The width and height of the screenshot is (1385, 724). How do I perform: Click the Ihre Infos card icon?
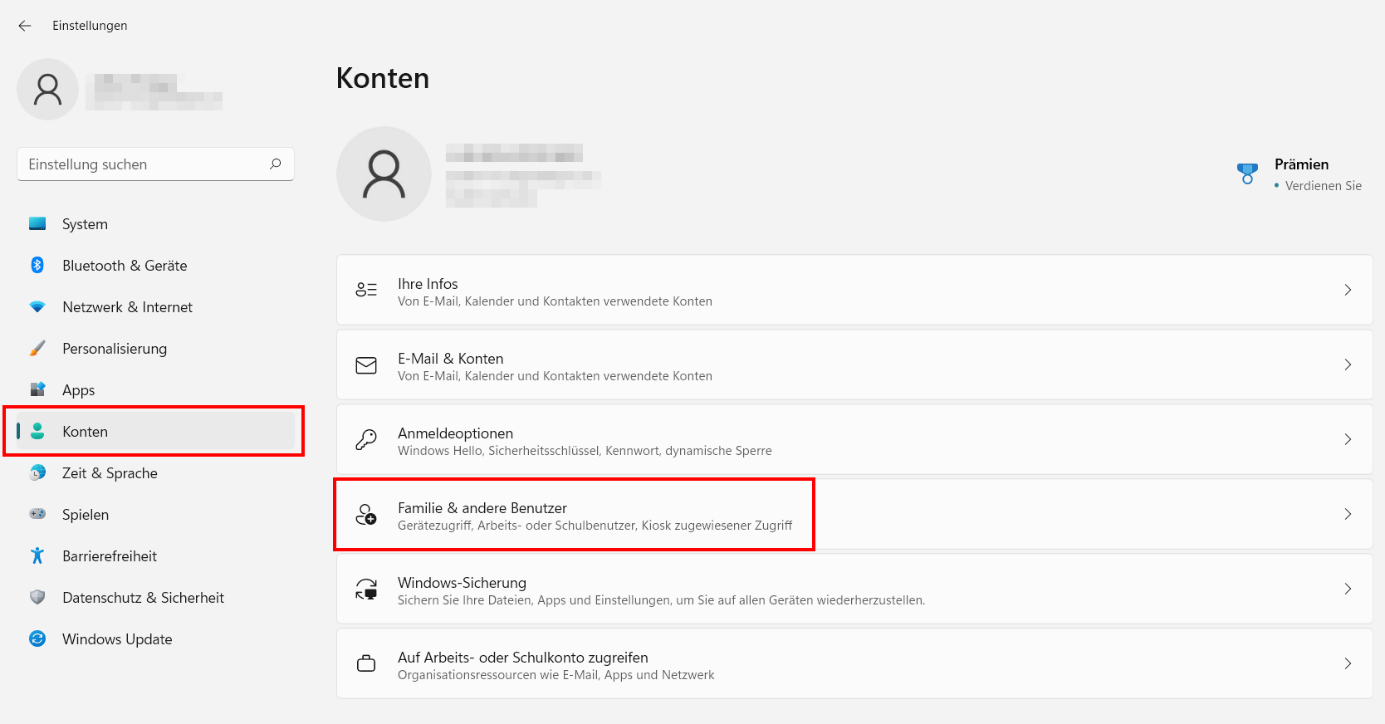366,290
